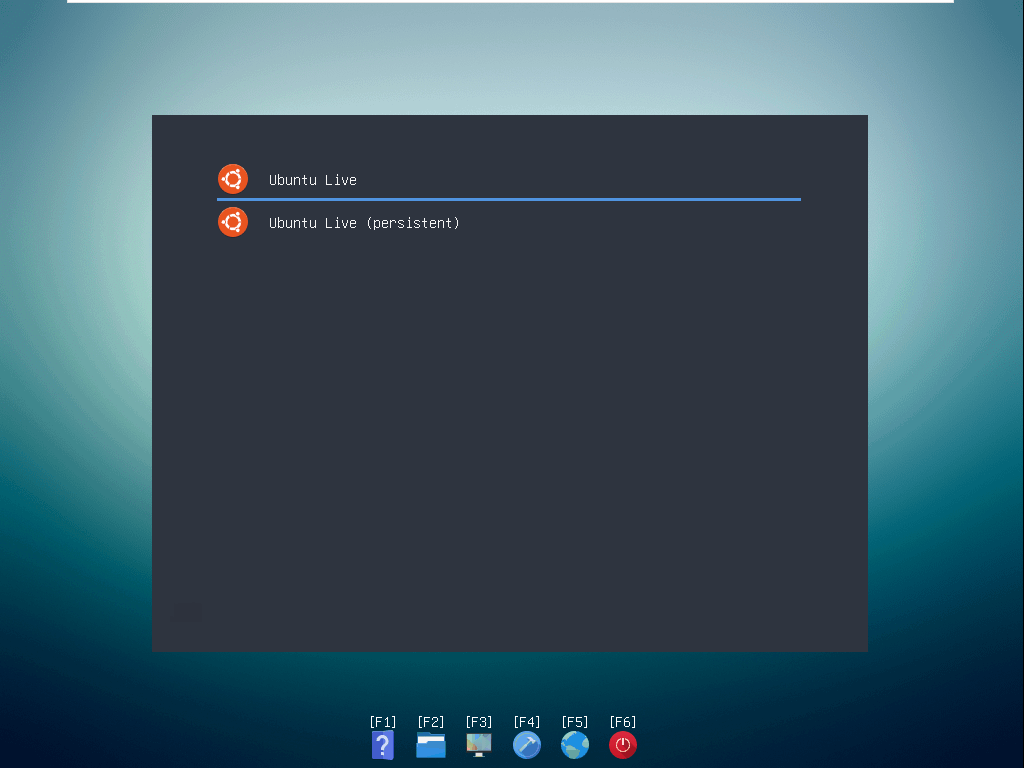The height and width of the screenshot is (768, 1024).
Task: Click the Ubuntu logo beside Ubuntu Live
Action: [x=233, y=179]
